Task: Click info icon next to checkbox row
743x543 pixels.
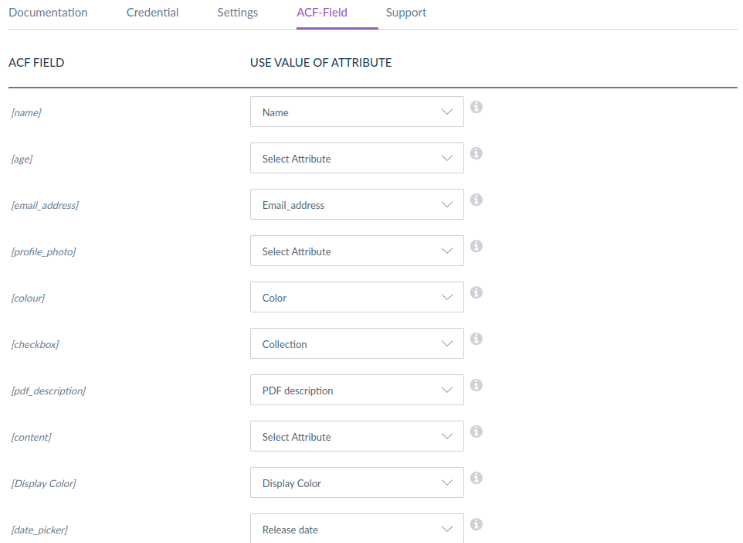Action: [x=477, y=339]
